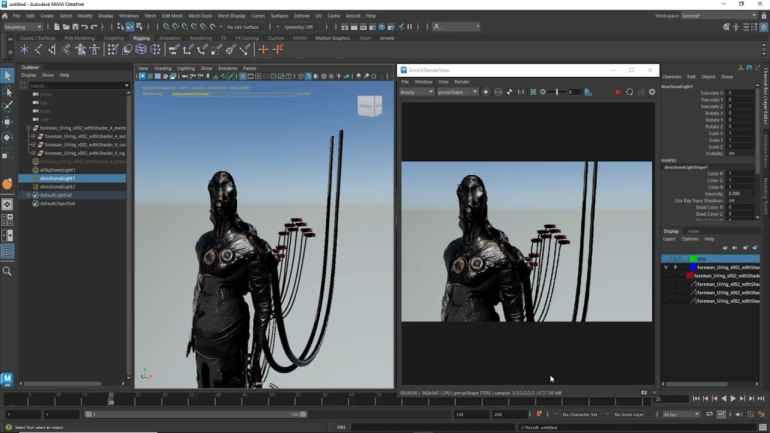Click the view cube in the viewport

coord(369,105)
